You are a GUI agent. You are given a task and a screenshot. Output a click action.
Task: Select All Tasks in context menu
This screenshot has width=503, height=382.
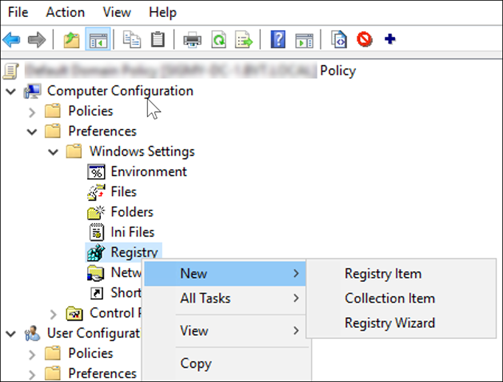point(225,298)
